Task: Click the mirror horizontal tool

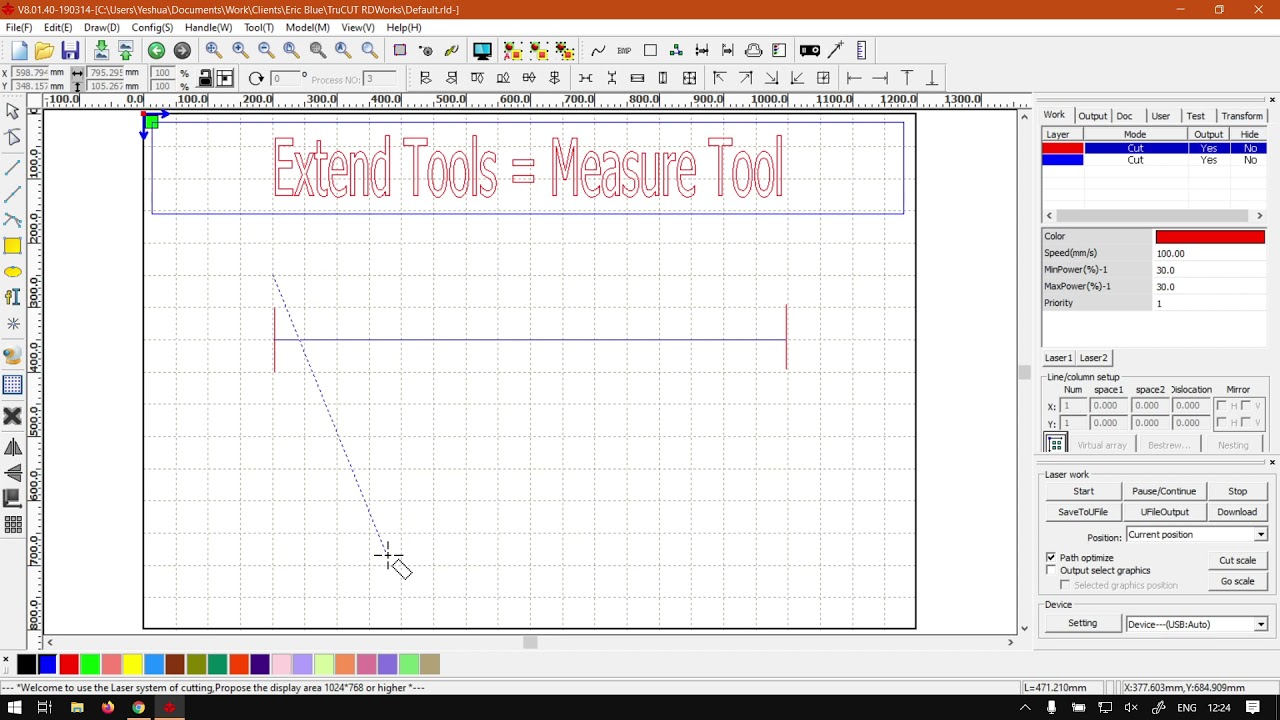Action: coord(13,447)
